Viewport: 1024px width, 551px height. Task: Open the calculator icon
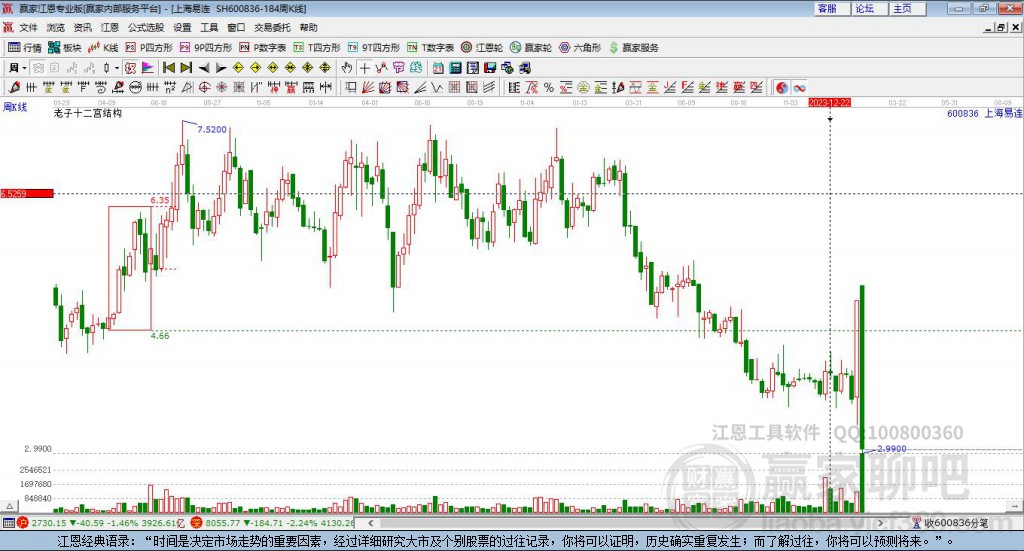pos(455,68)
